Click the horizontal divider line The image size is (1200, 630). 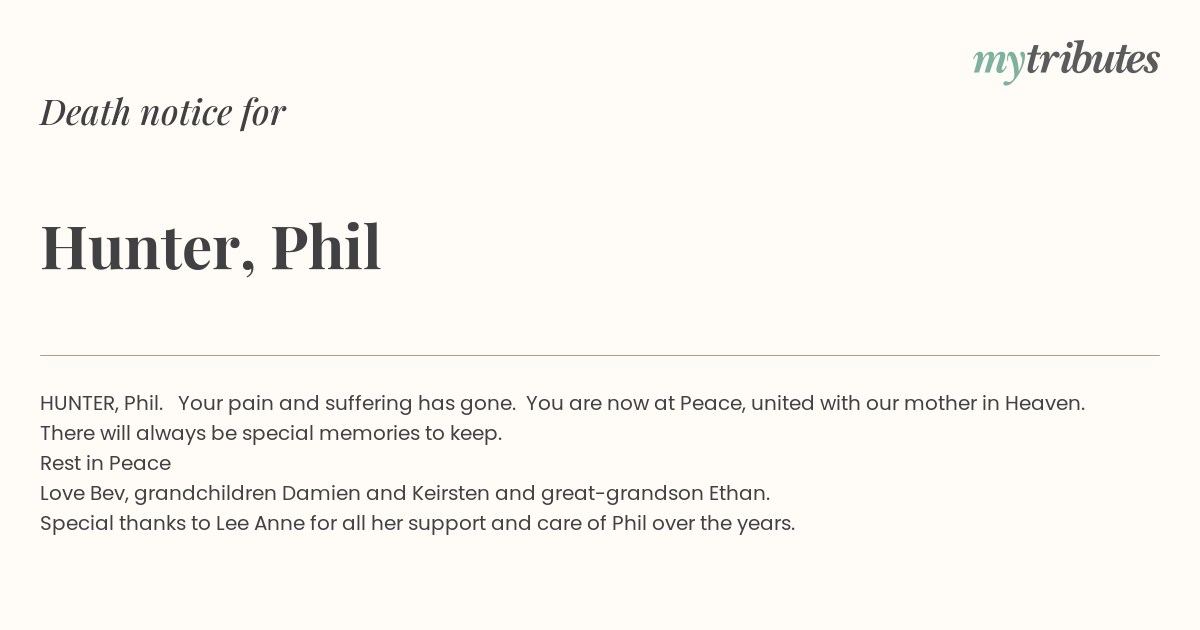point(600,355)
